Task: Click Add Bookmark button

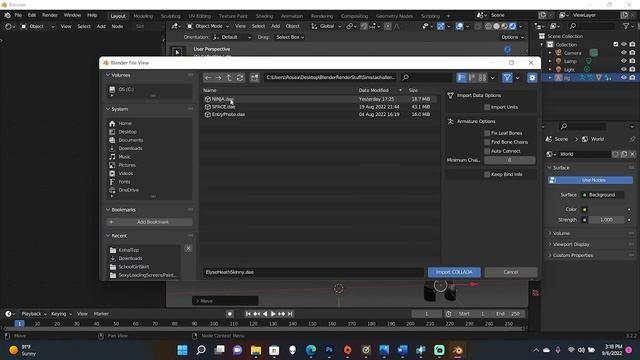Action: pos(149,222)
